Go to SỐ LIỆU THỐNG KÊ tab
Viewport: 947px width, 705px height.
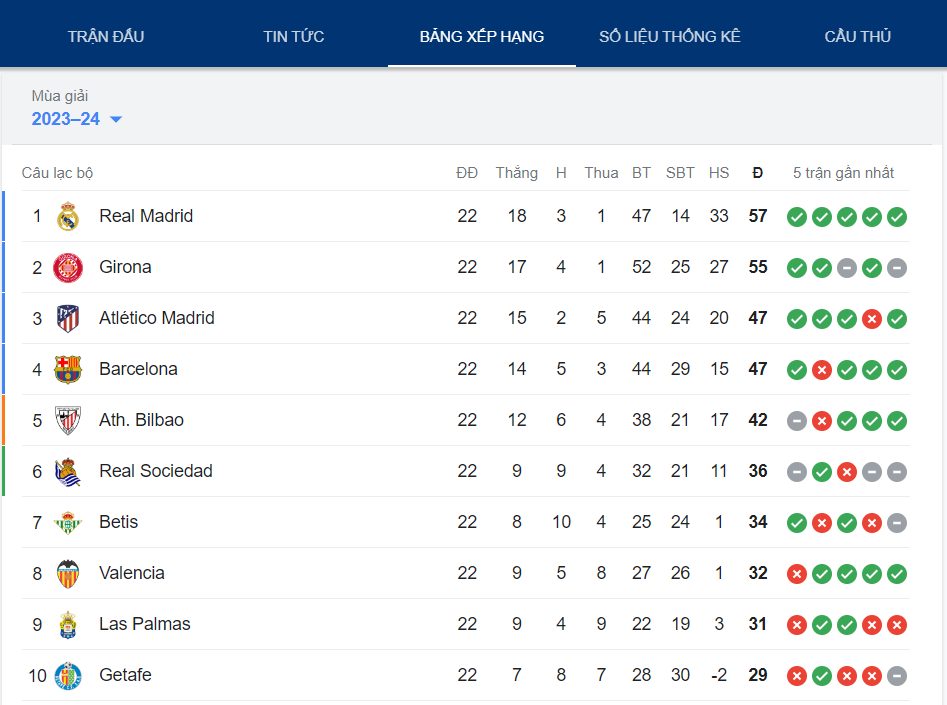click(x=670, y=37)
